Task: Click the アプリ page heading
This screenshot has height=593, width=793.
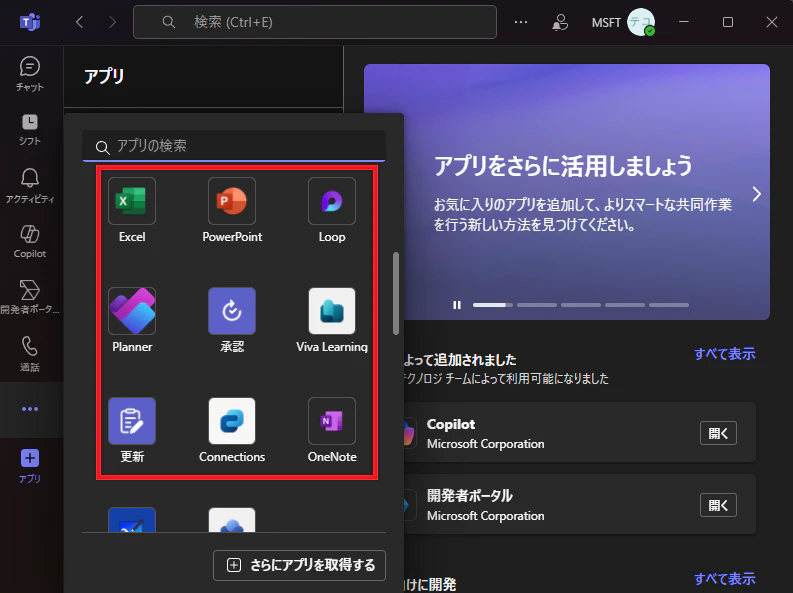Action: [x=104, y=76]
